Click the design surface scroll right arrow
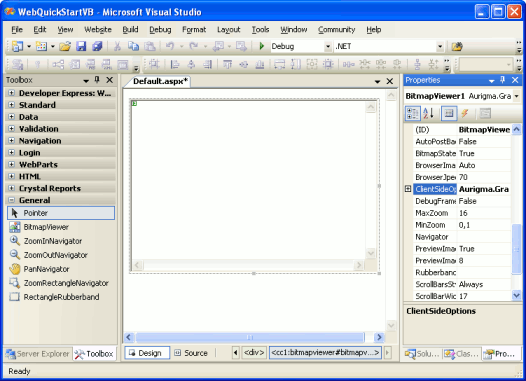The image size is (526, 381). click(x=379, y=337)
